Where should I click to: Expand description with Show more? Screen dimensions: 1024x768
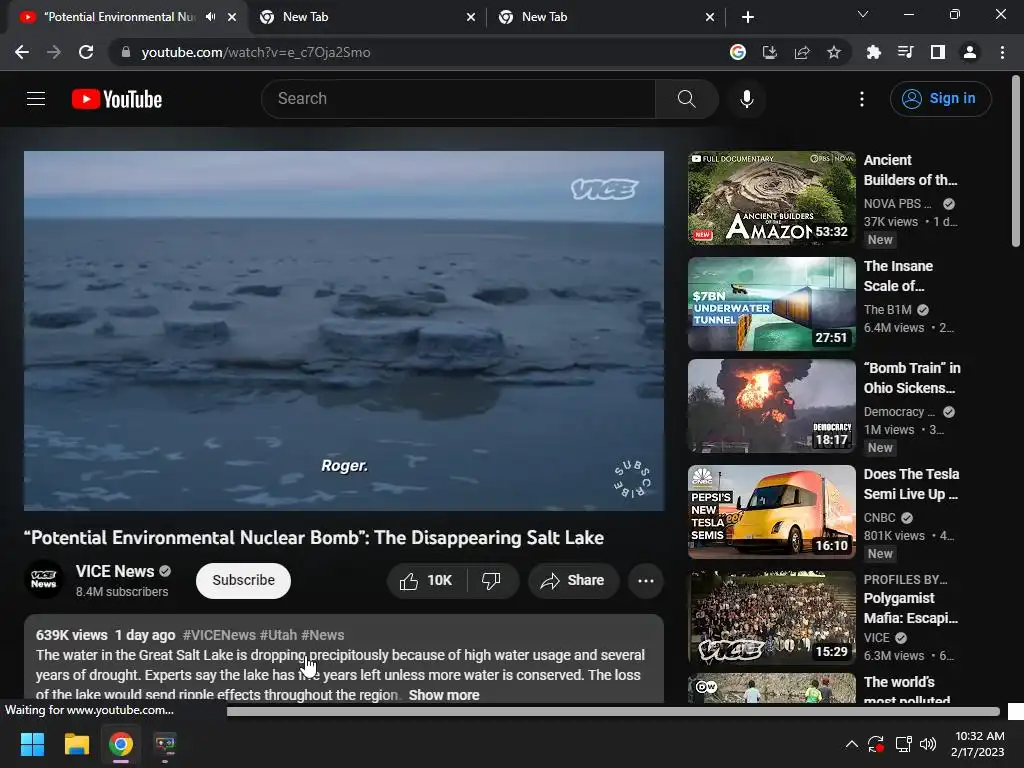[444, 695]
